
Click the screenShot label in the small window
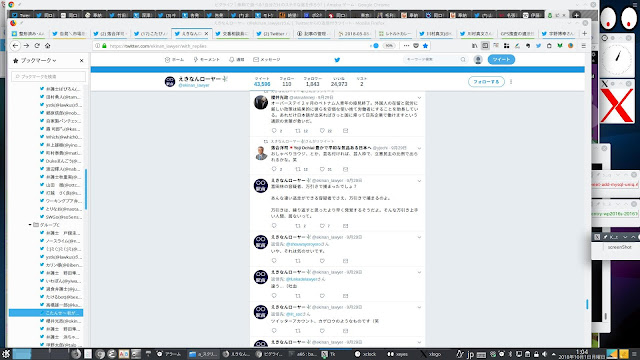(x=619, y=247)
